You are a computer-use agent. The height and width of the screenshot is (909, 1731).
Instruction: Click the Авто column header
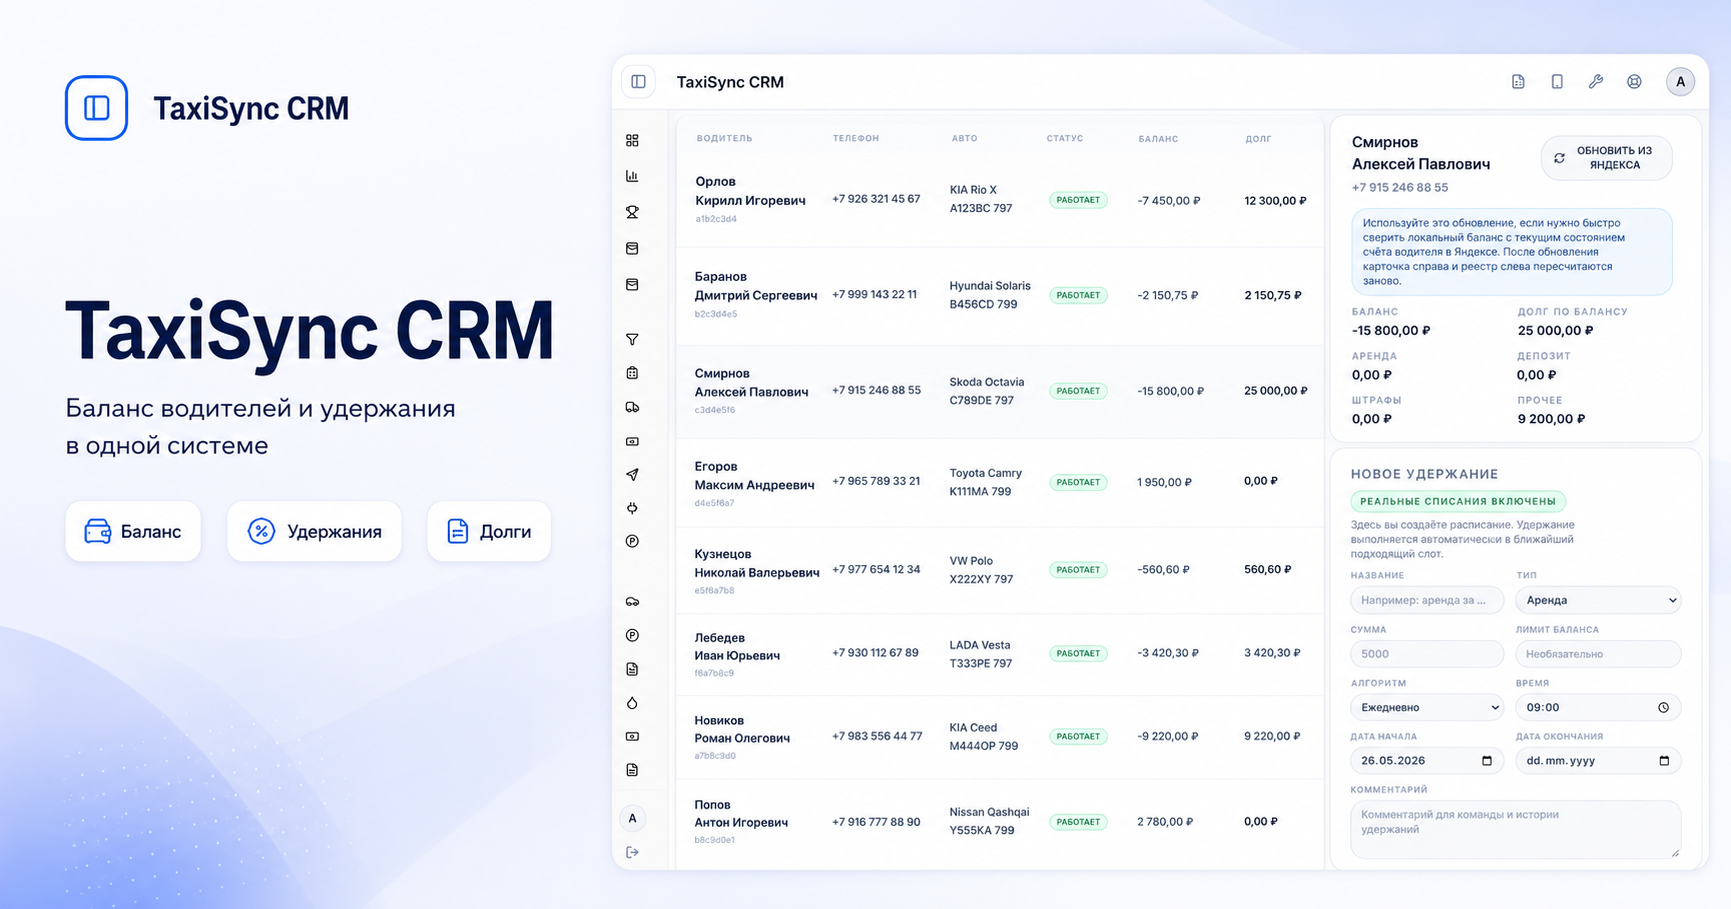tap(964, 139)
